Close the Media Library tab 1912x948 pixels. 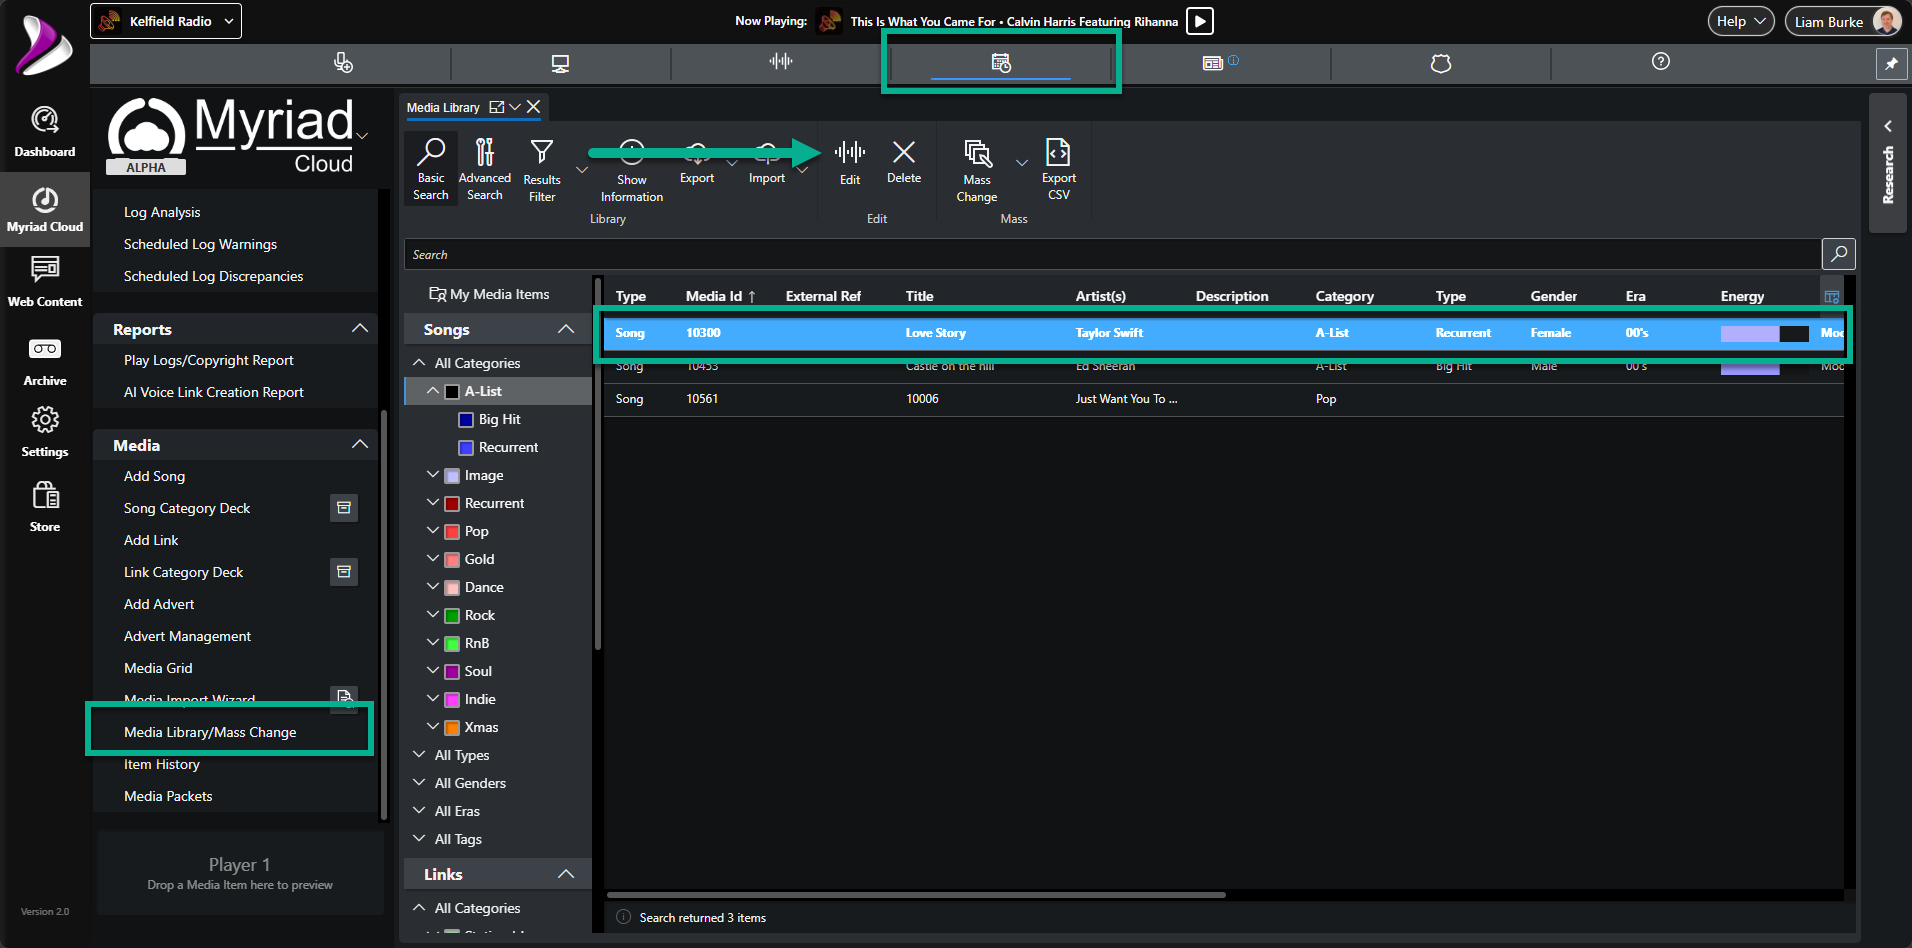coord(534,107)
